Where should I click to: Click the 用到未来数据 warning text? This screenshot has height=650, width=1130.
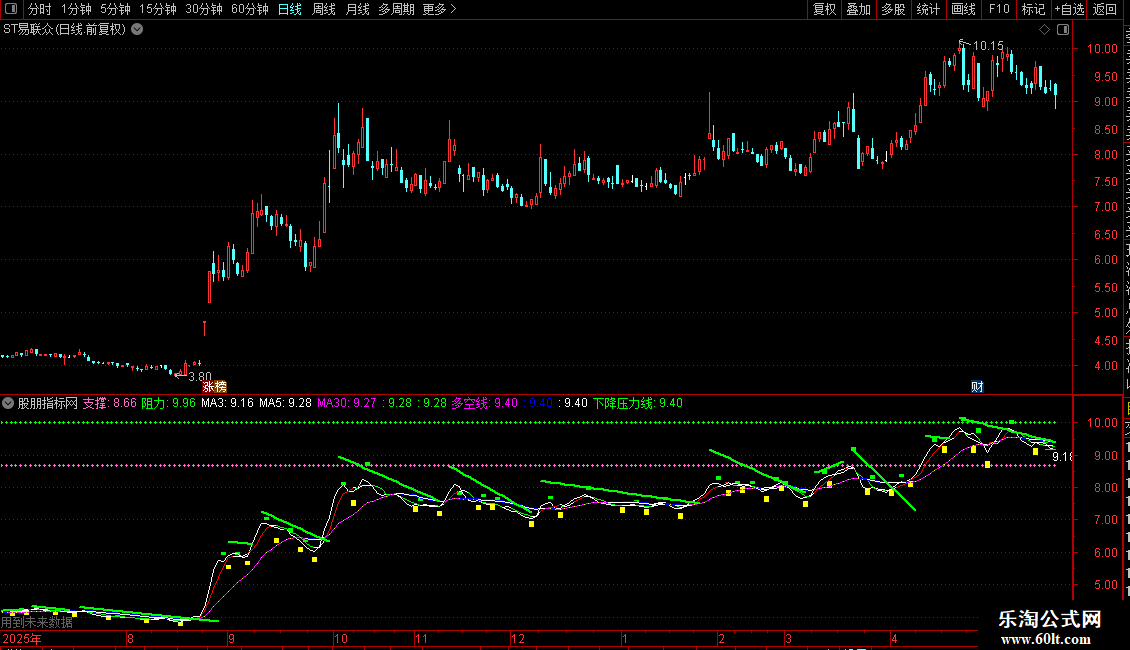(37, 622)
